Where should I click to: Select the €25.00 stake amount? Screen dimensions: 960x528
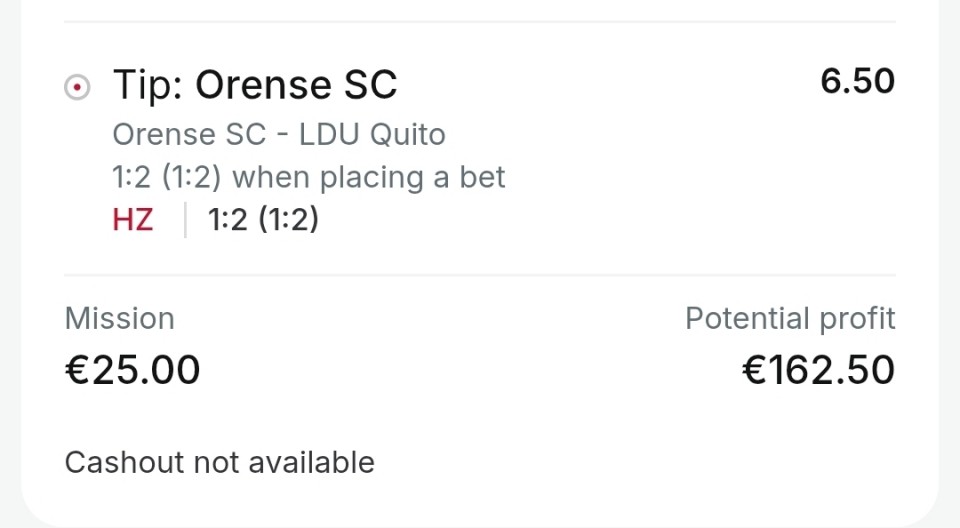(132, 370)
